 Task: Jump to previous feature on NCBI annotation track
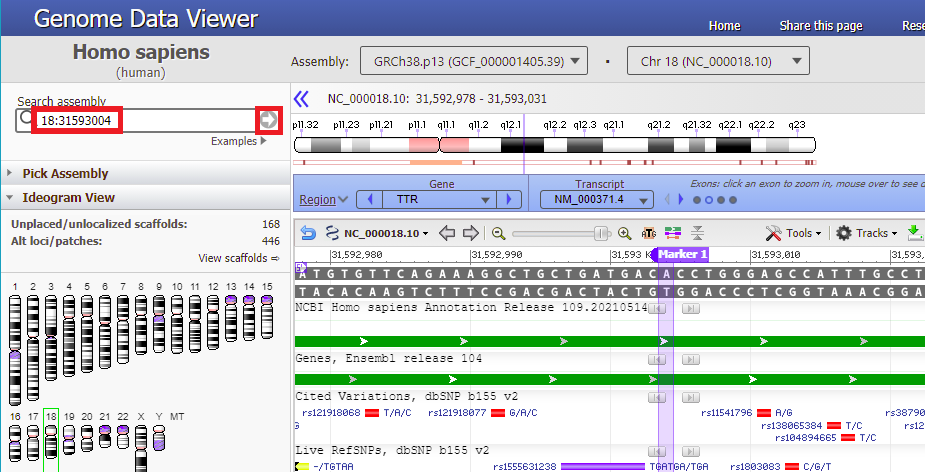pyautogui.click(x=657, y=309)
